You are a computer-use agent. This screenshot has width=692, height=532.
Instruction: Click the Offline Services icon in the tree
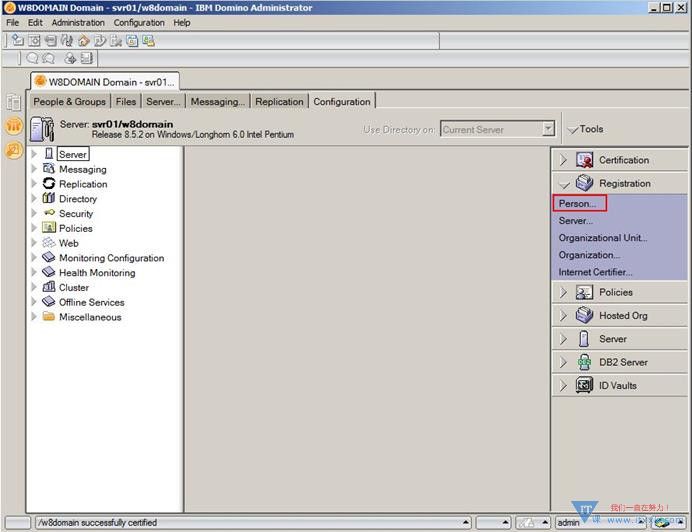49,302
